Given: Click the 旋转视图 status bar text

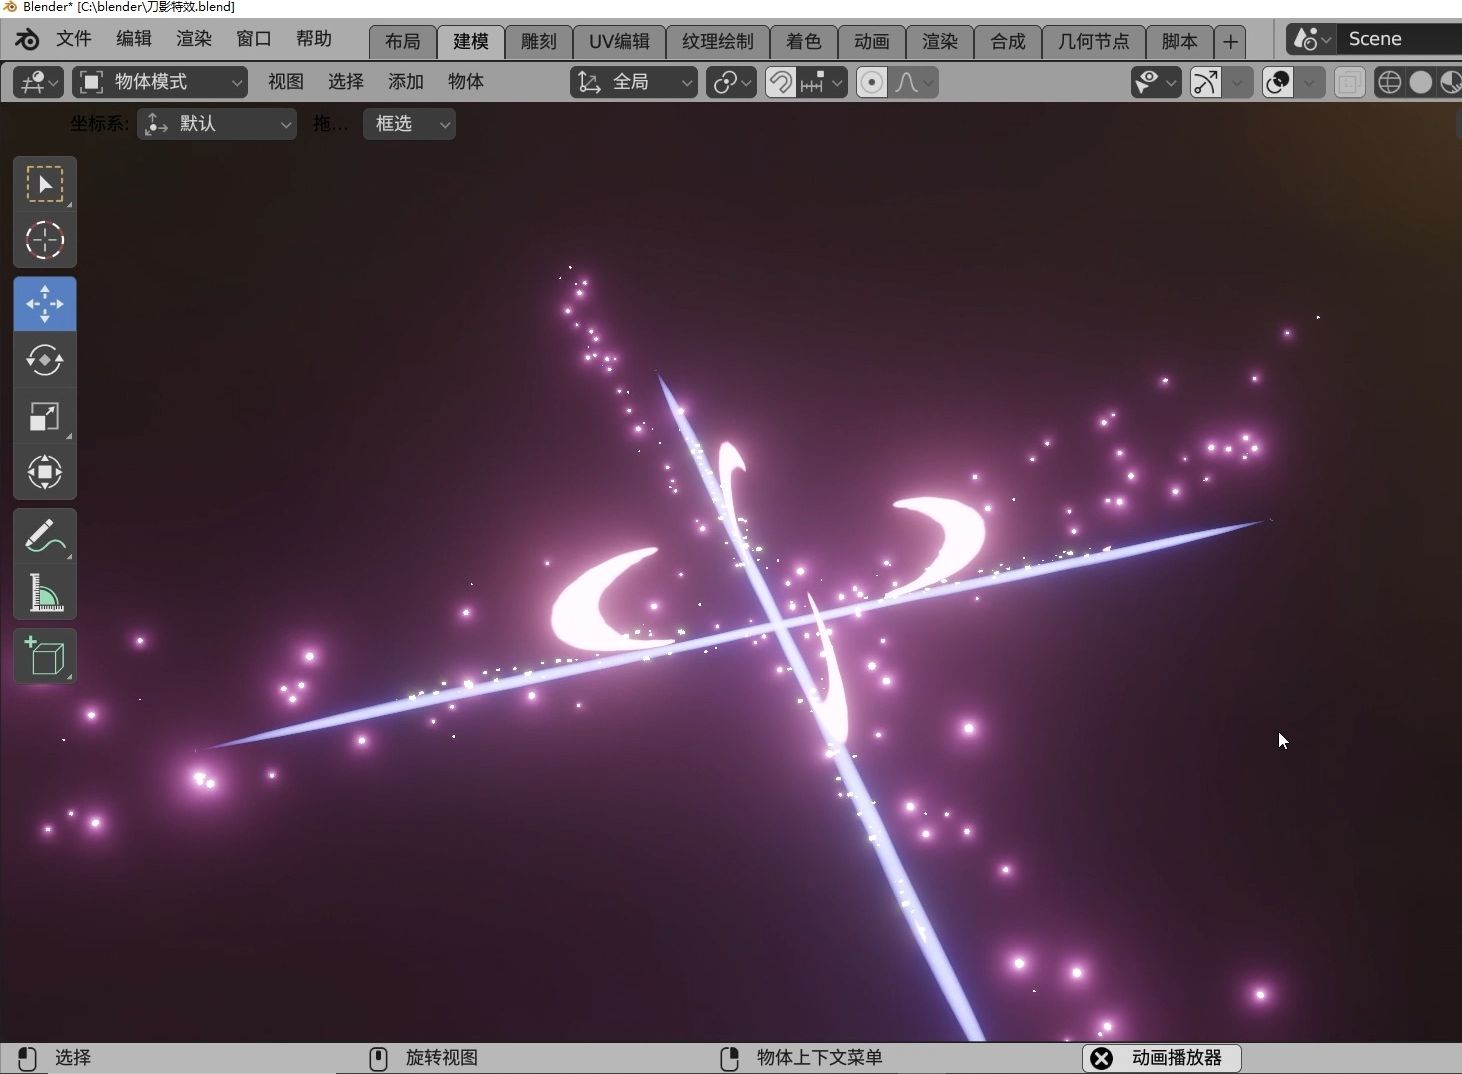Looking at the screenshot, I should coord(442,1058).
